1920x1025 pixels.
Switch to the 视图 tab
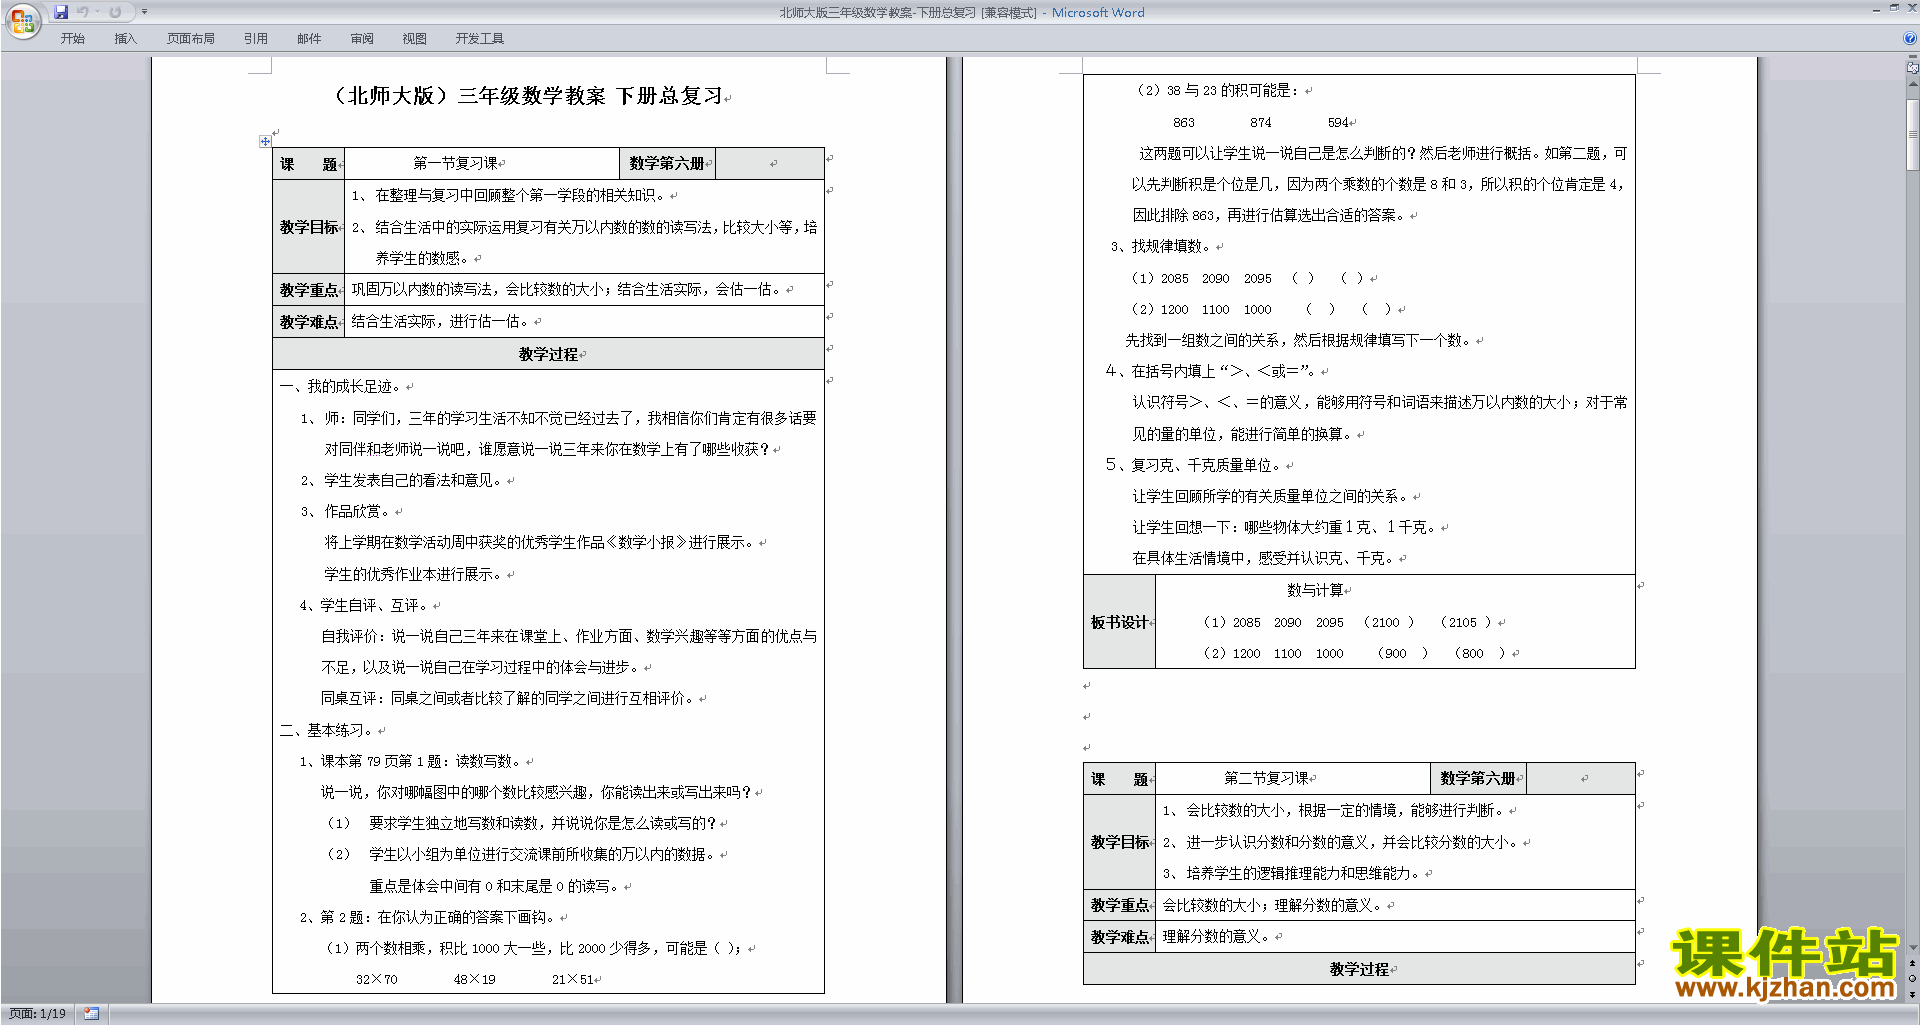coord(415,39)
